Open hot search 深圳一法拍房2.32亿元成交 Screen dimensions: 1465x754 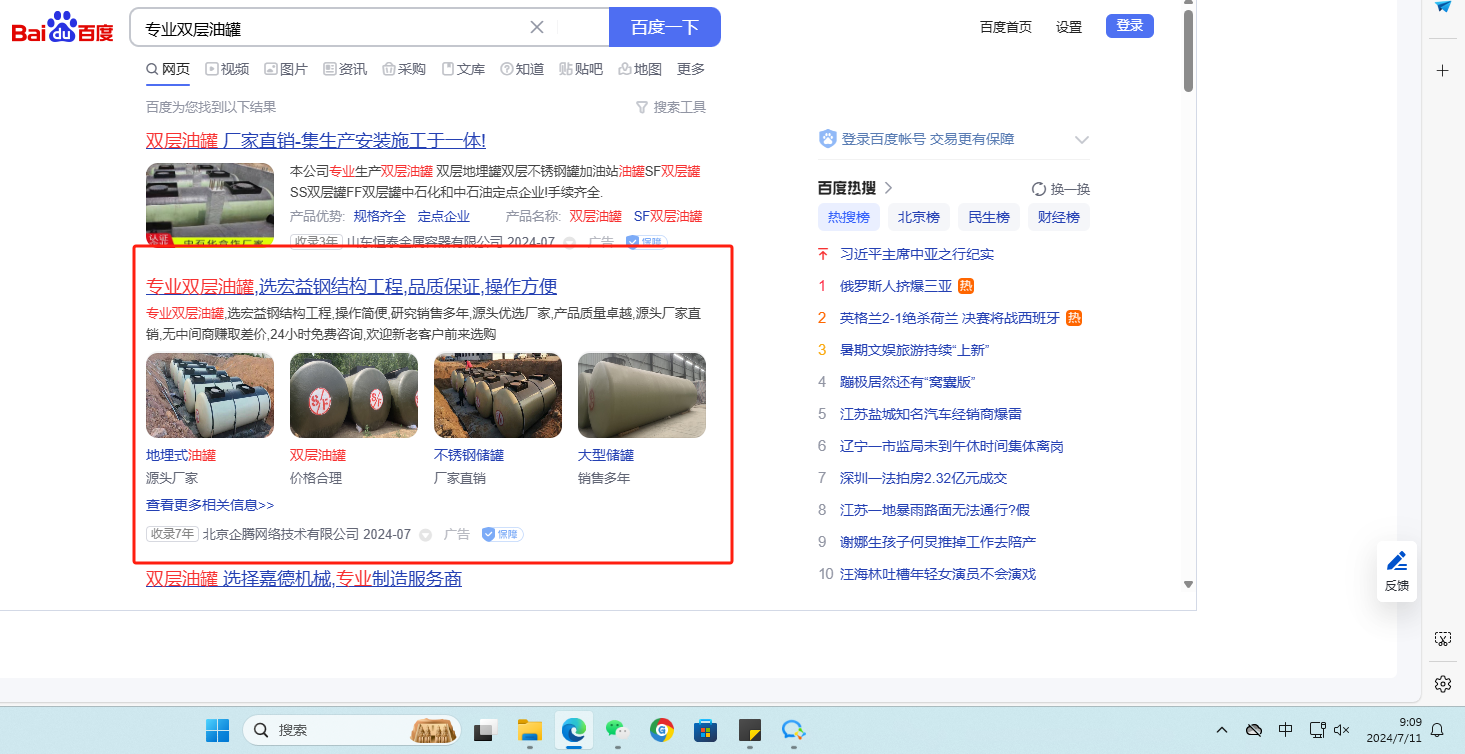(924, 478)
